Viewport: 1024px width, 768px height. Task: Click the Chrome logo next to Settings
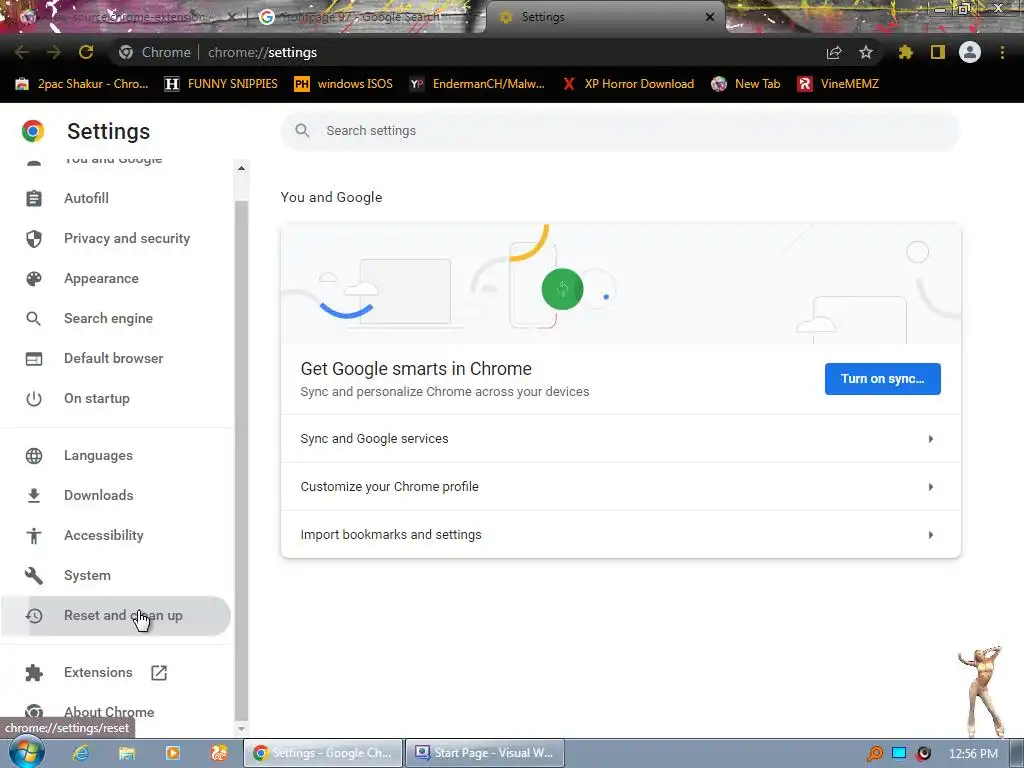(x=33, y=131)
